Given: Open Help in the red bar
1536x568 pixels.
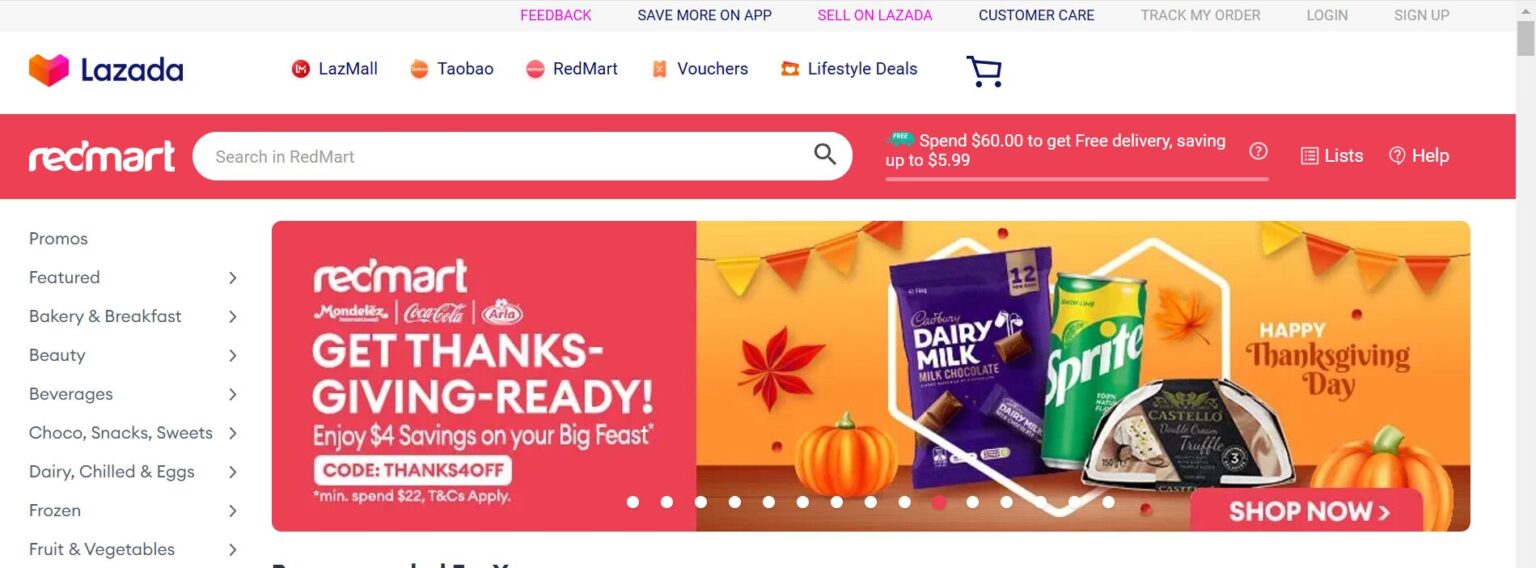Looking at the screenshot, I should (x=1419, y=156).
